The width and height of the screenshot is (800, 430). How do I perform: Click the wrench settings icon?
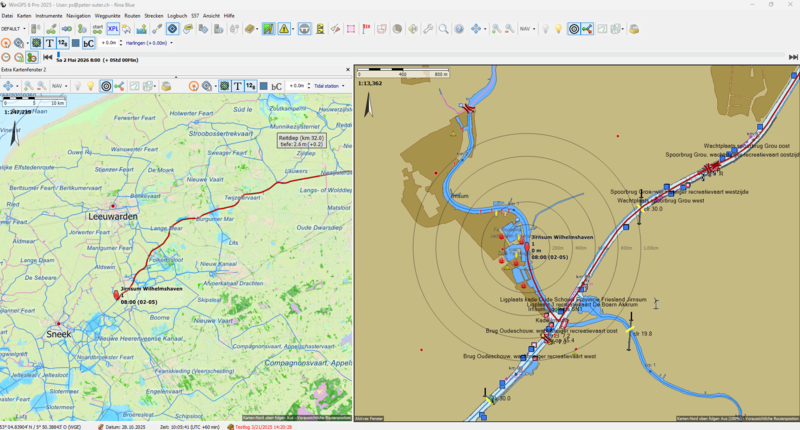(x=427, y=29)
